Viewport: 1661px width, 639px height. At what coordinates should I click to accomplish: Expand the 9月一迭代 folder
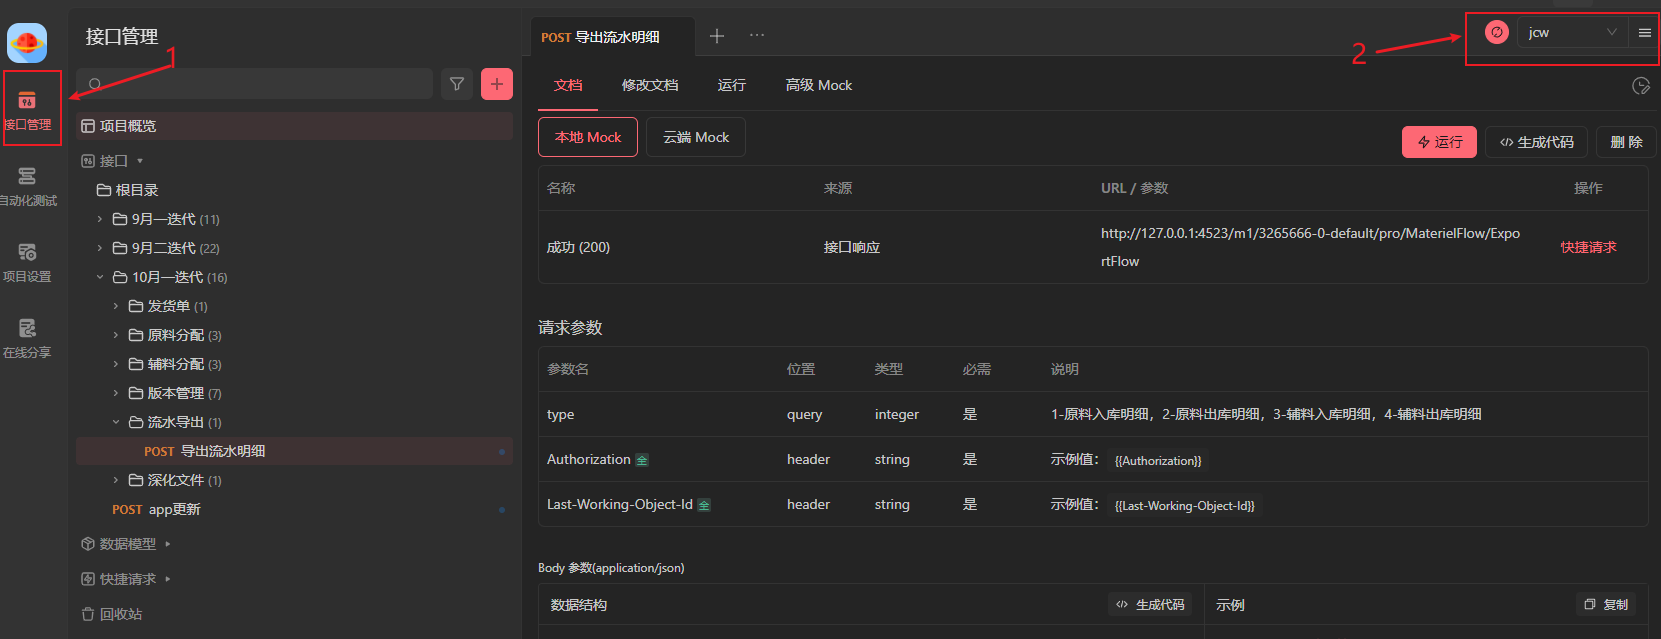[x=100, y=219]
